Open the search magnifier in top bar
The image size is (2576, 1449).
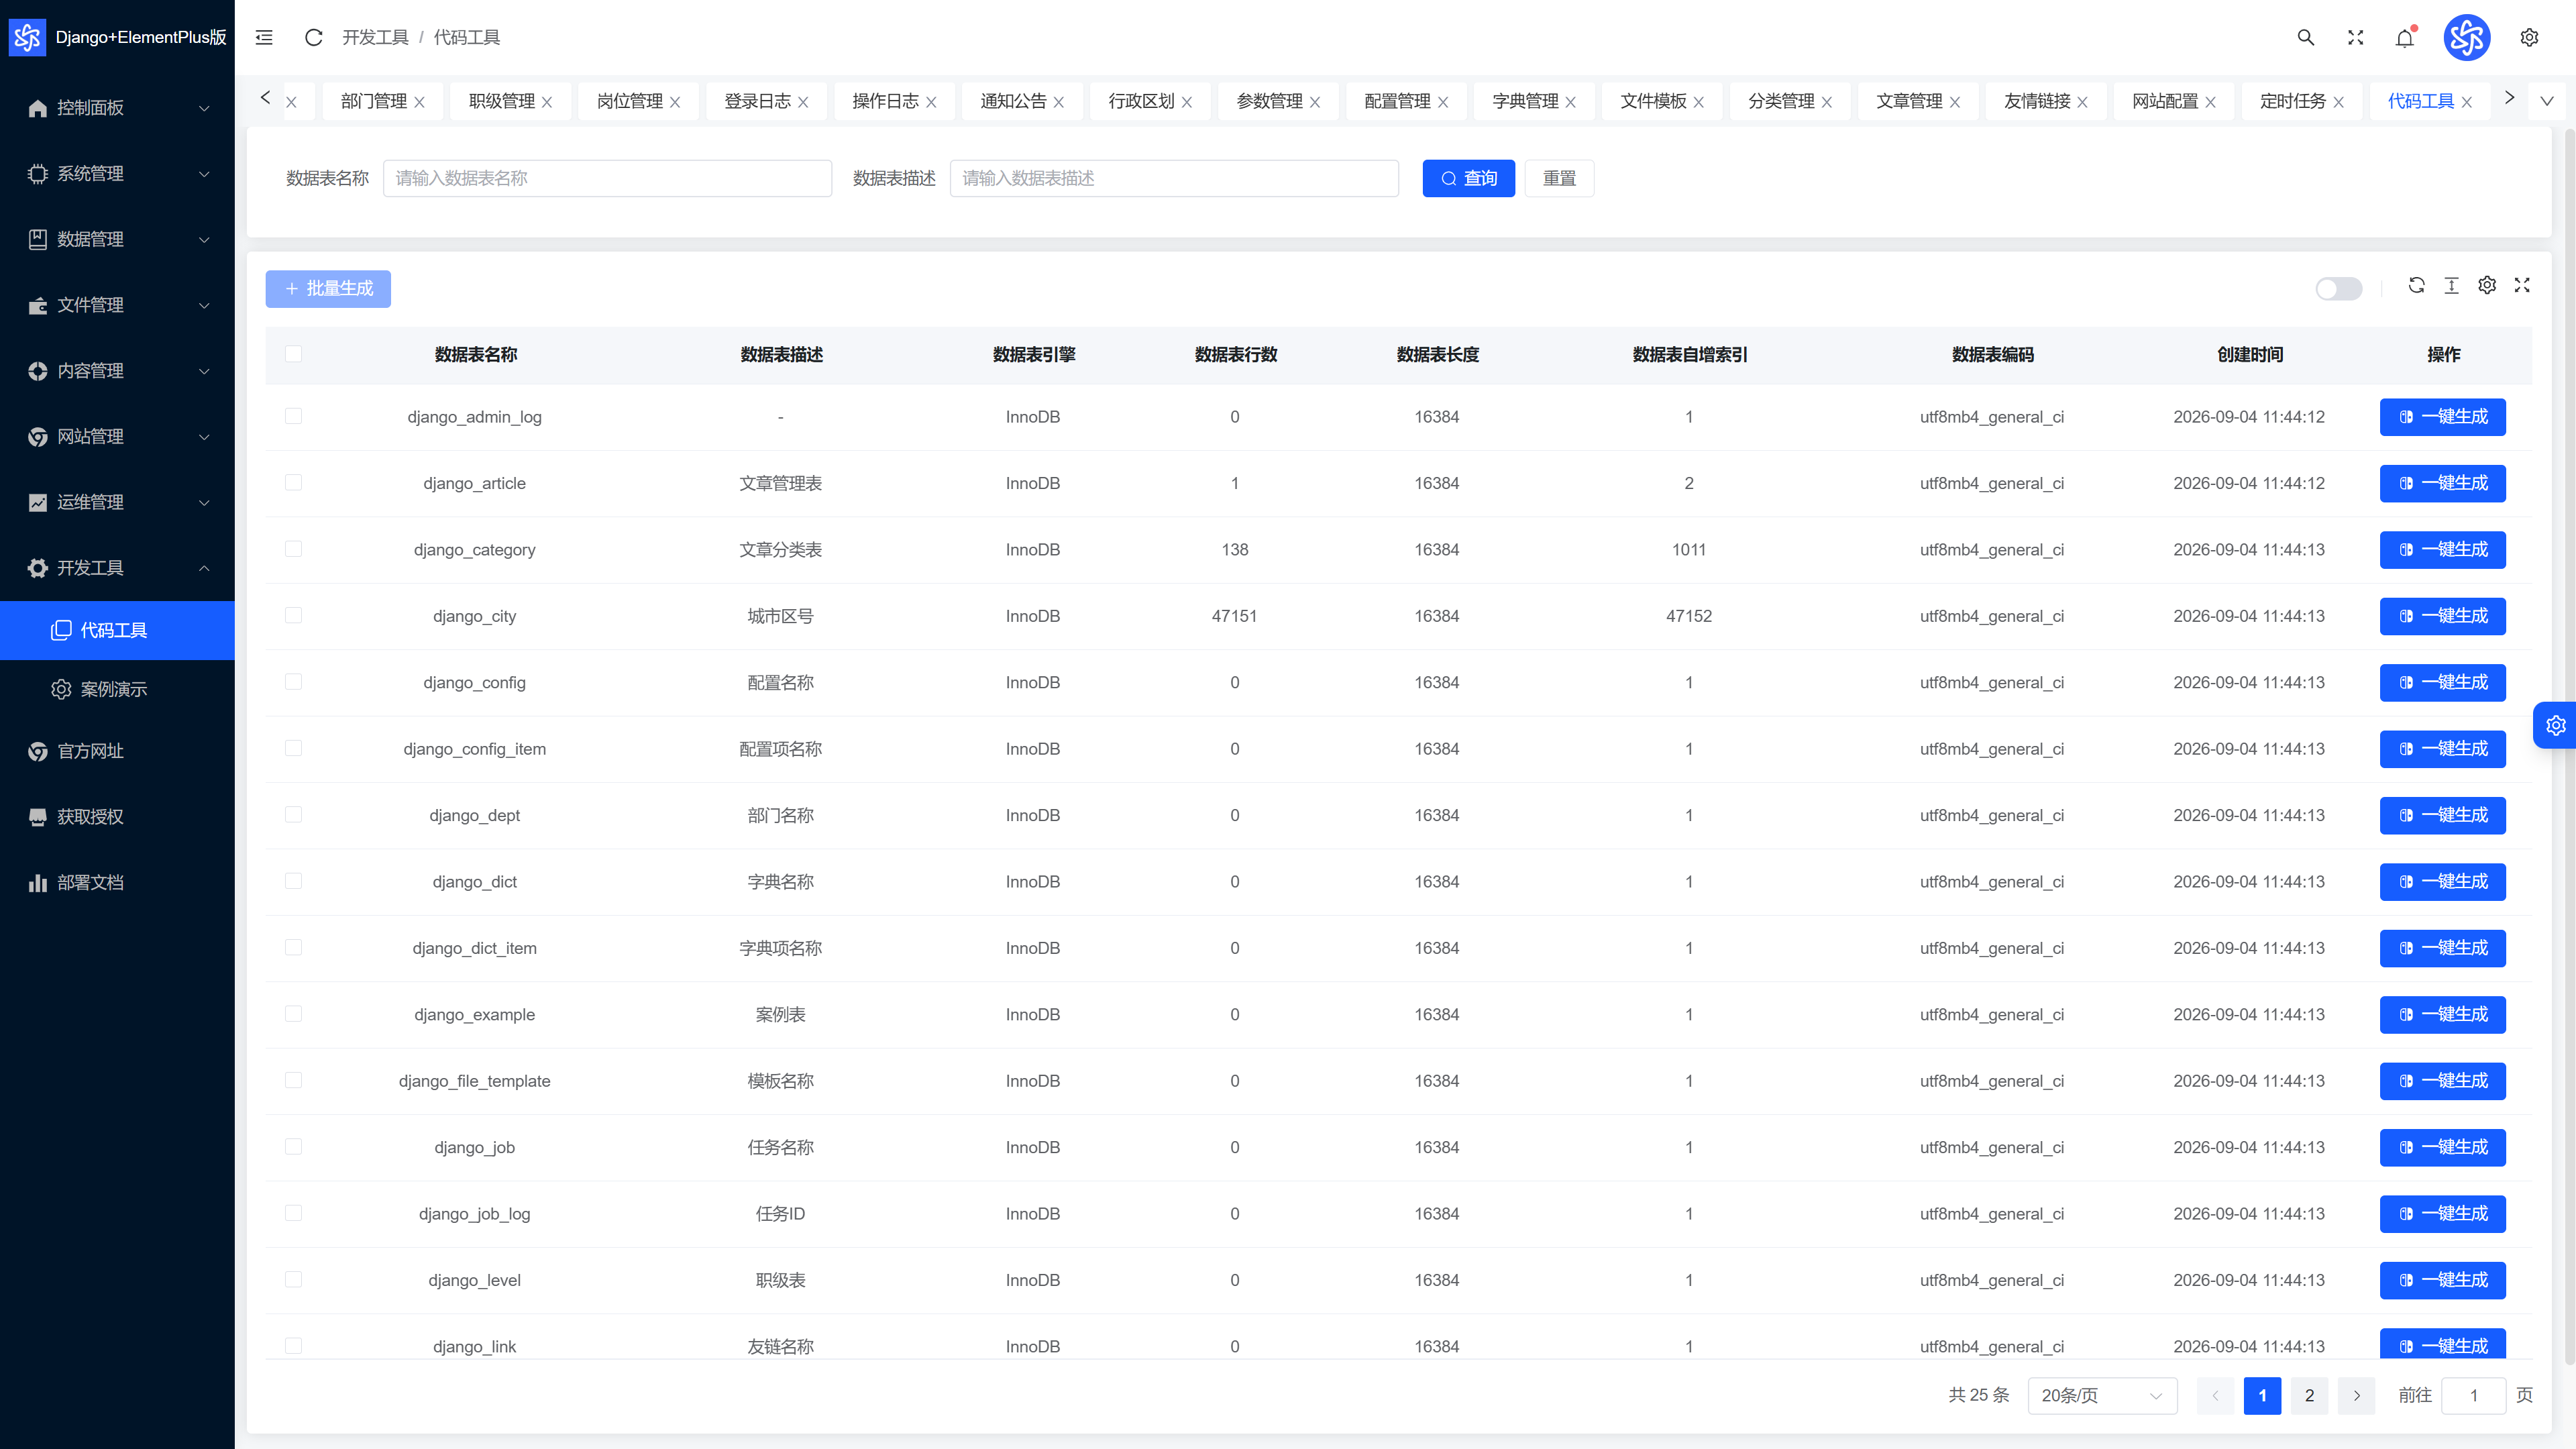tap(2305, 37)
